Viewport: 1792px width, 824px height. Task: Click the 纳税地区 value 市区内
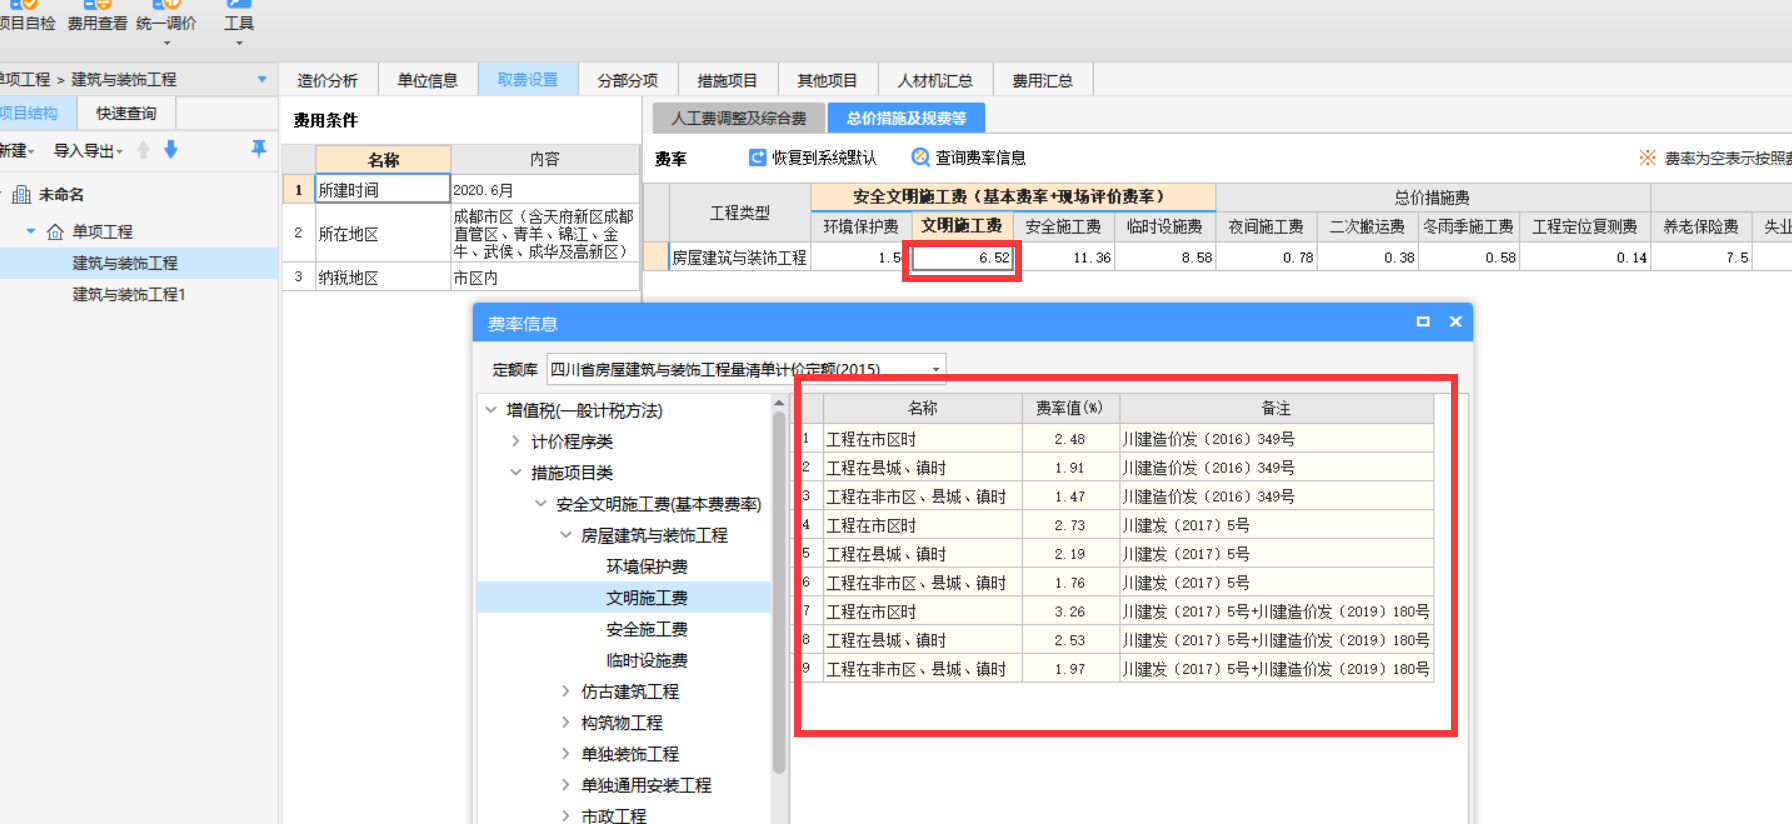(x=544, y=277)
